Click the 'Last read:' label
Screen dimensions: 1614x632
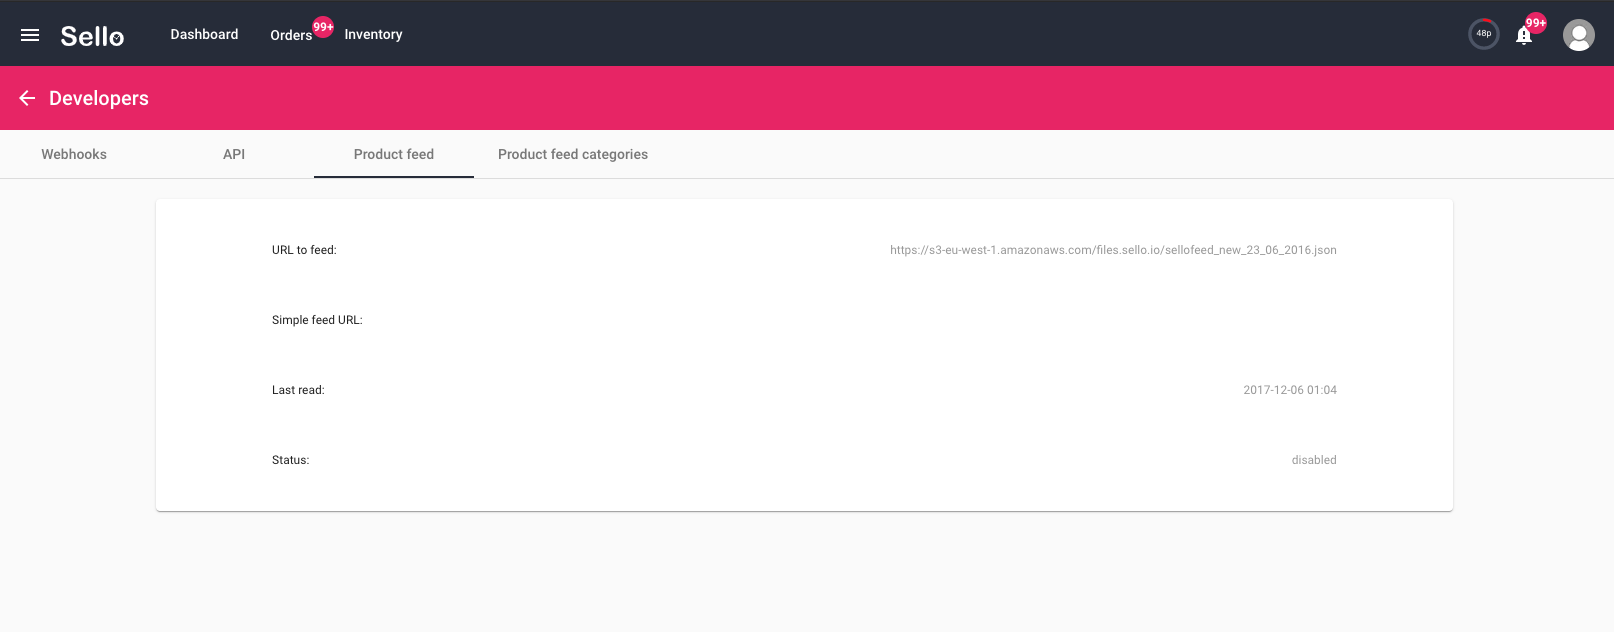tap(298, 390)
